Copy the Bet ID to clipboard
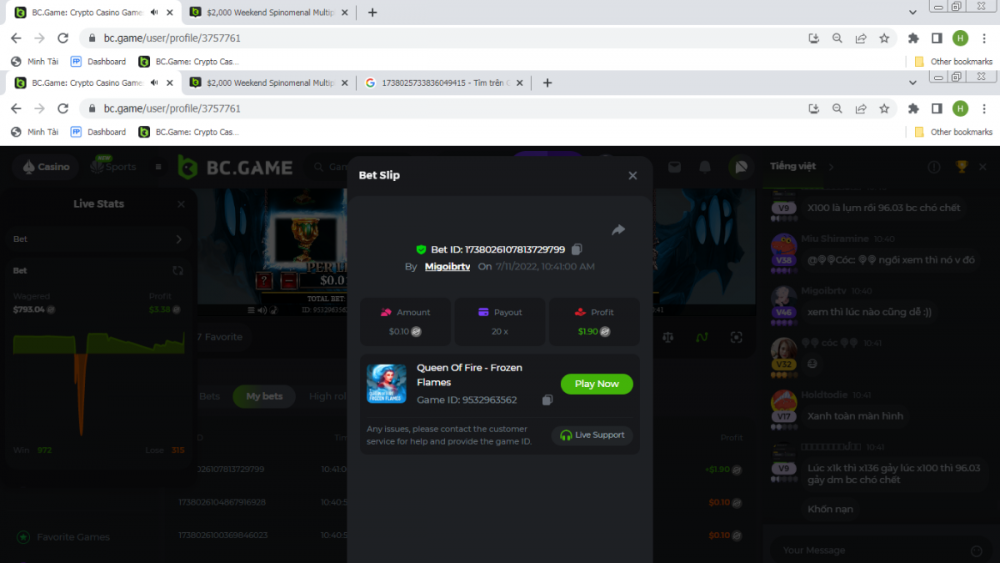 click(x=577, y=249)
